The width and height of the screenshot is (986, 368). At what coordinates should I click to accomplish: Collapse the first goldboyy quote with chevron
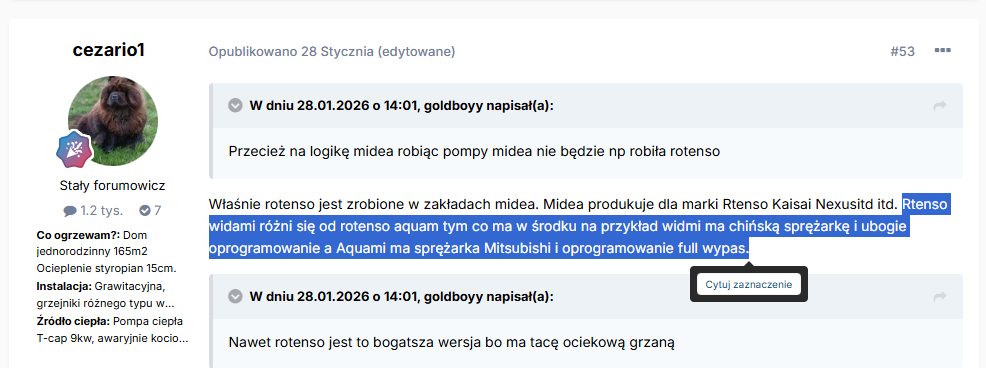click(x=235, y=106)
